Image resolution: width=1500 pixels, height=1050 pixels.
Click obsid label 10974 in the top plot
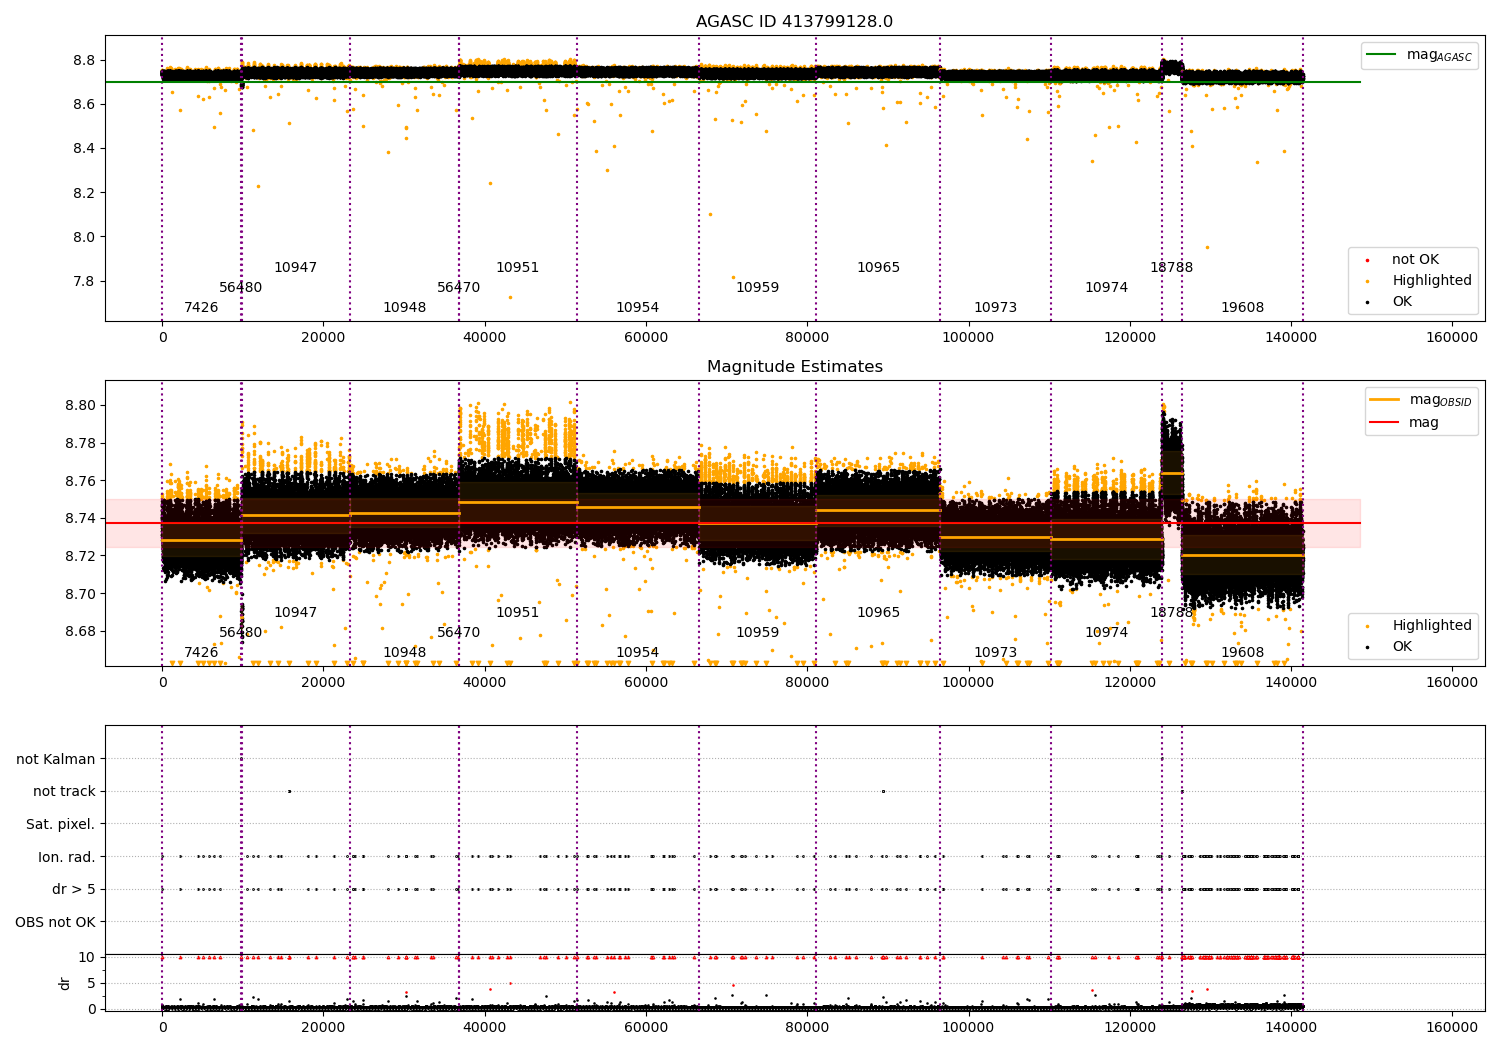(1106, 287)
